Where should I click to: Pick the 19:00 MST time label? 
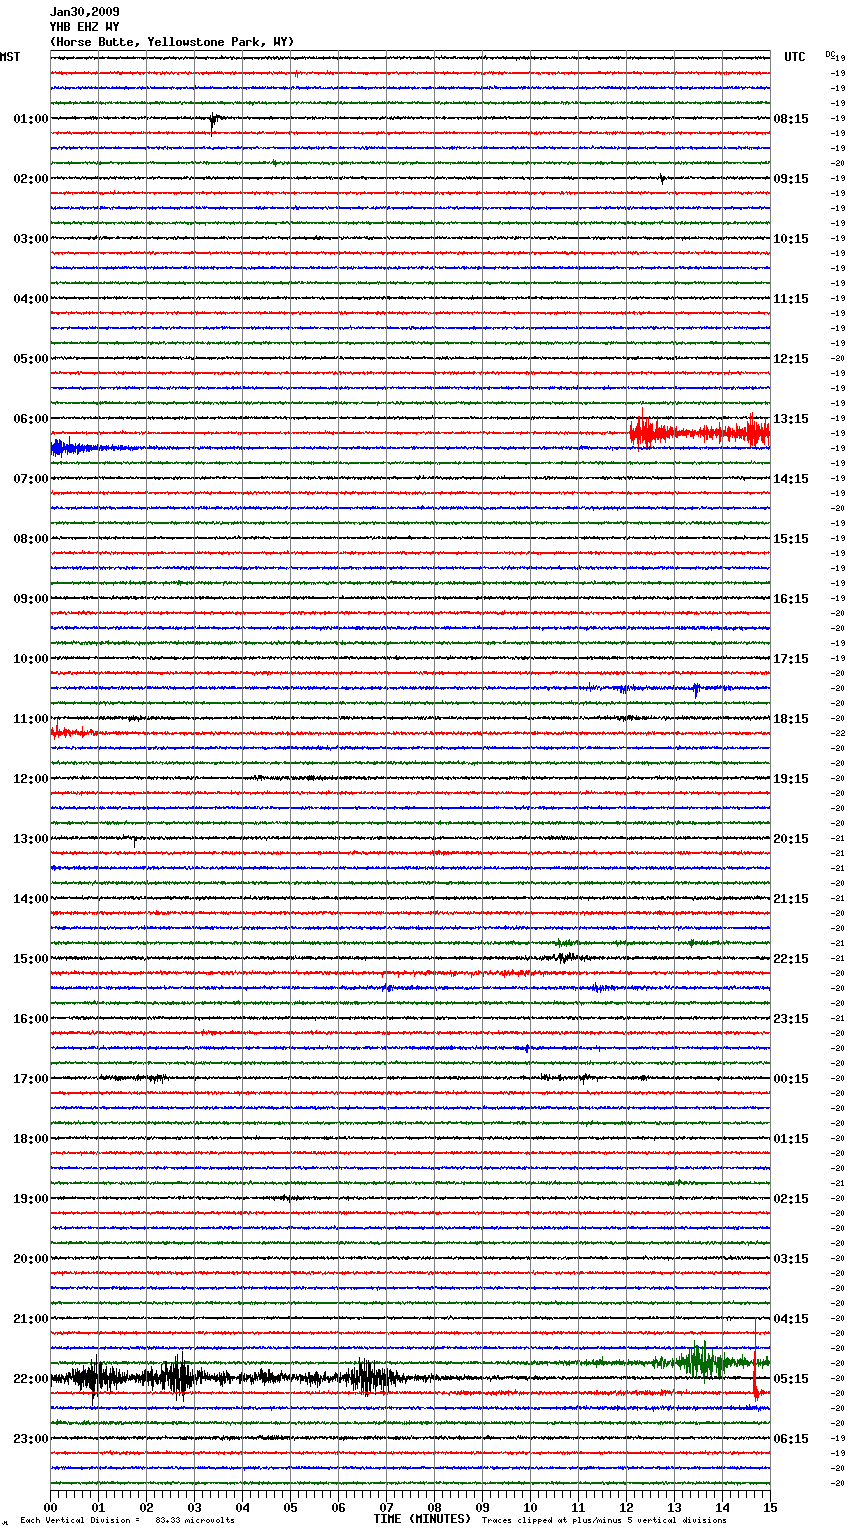coord(31,1199)
